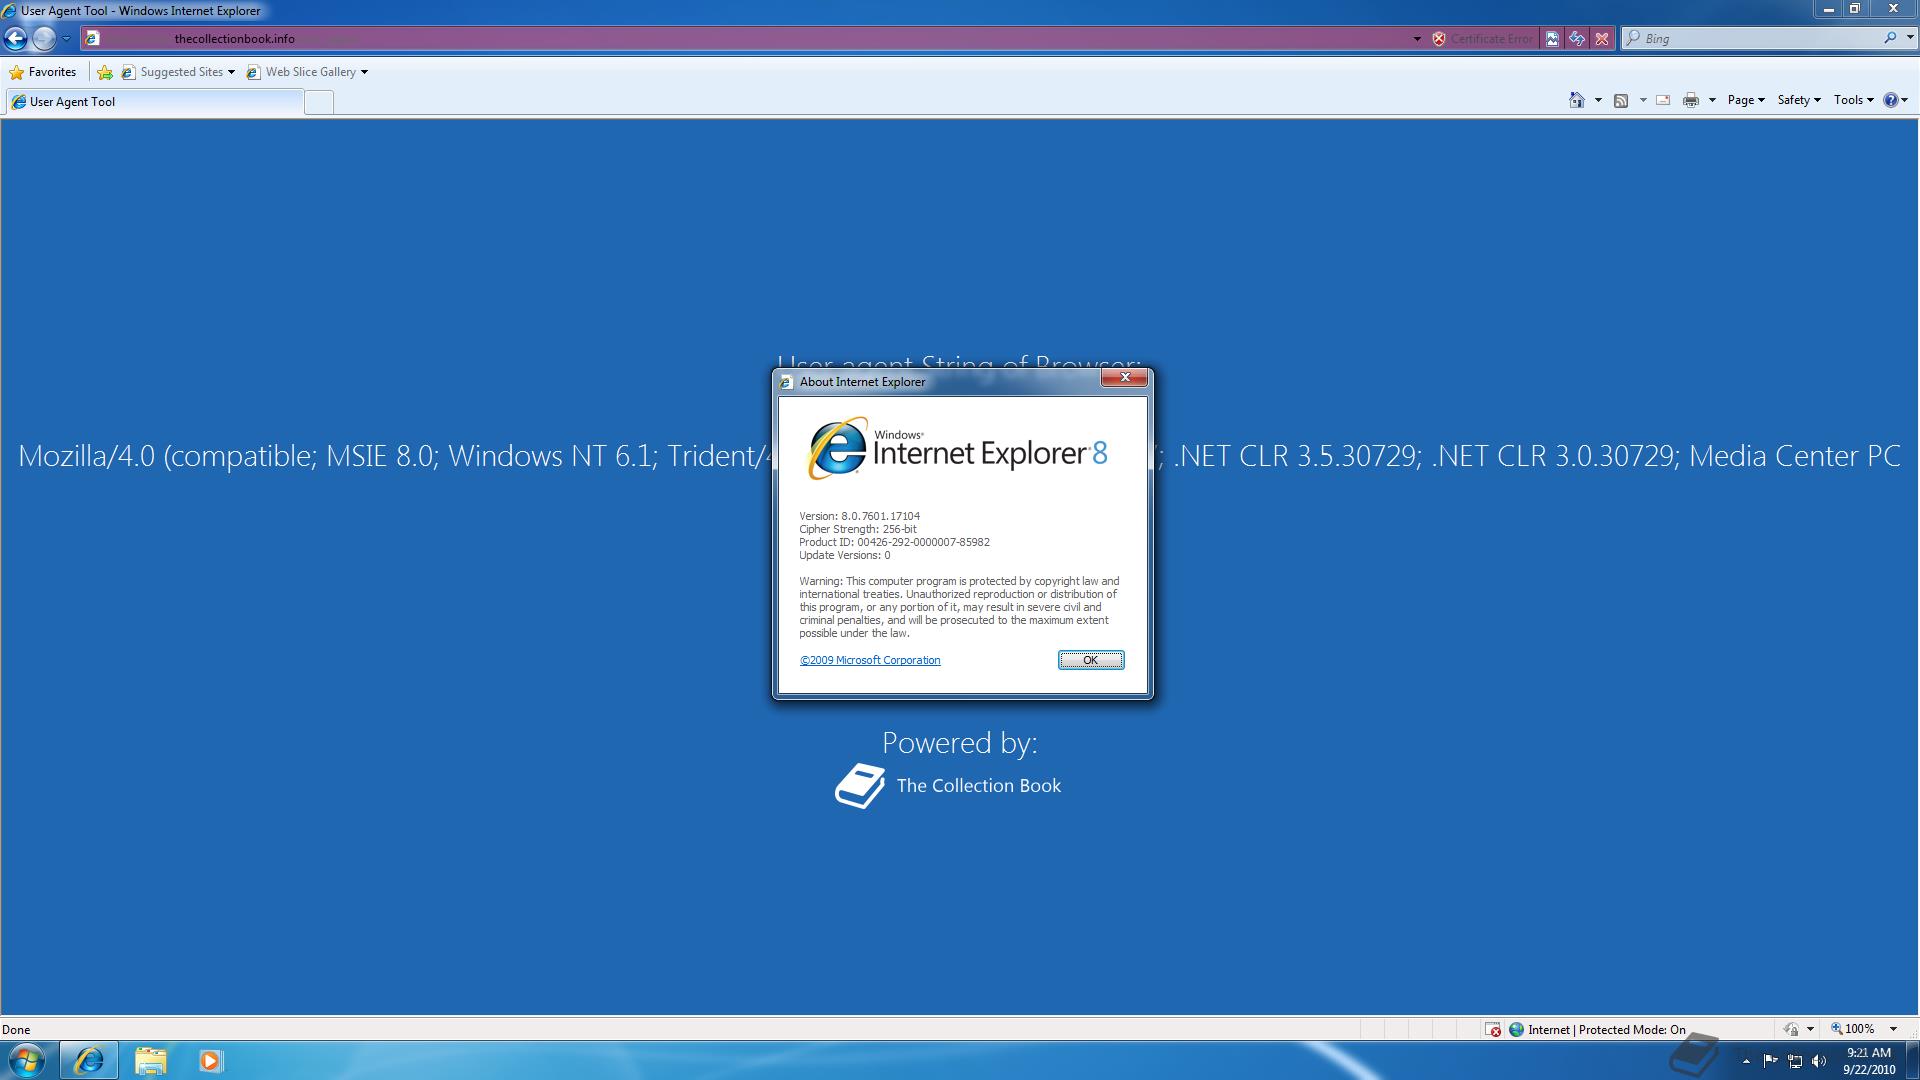This screenshot has width=1920, height=1080.
Task: Click the Back navigation button
Action: tap(15, 39)
